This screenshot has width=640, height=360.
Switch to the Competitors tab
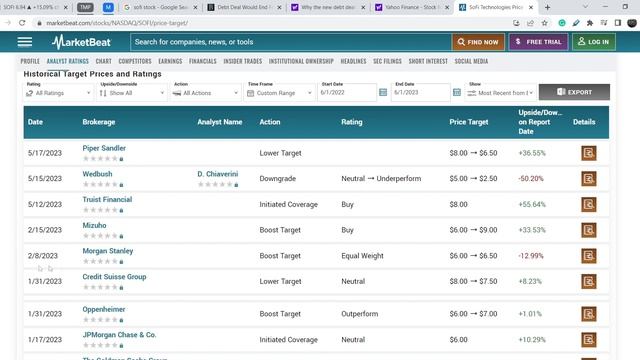(x=135, y=61)
